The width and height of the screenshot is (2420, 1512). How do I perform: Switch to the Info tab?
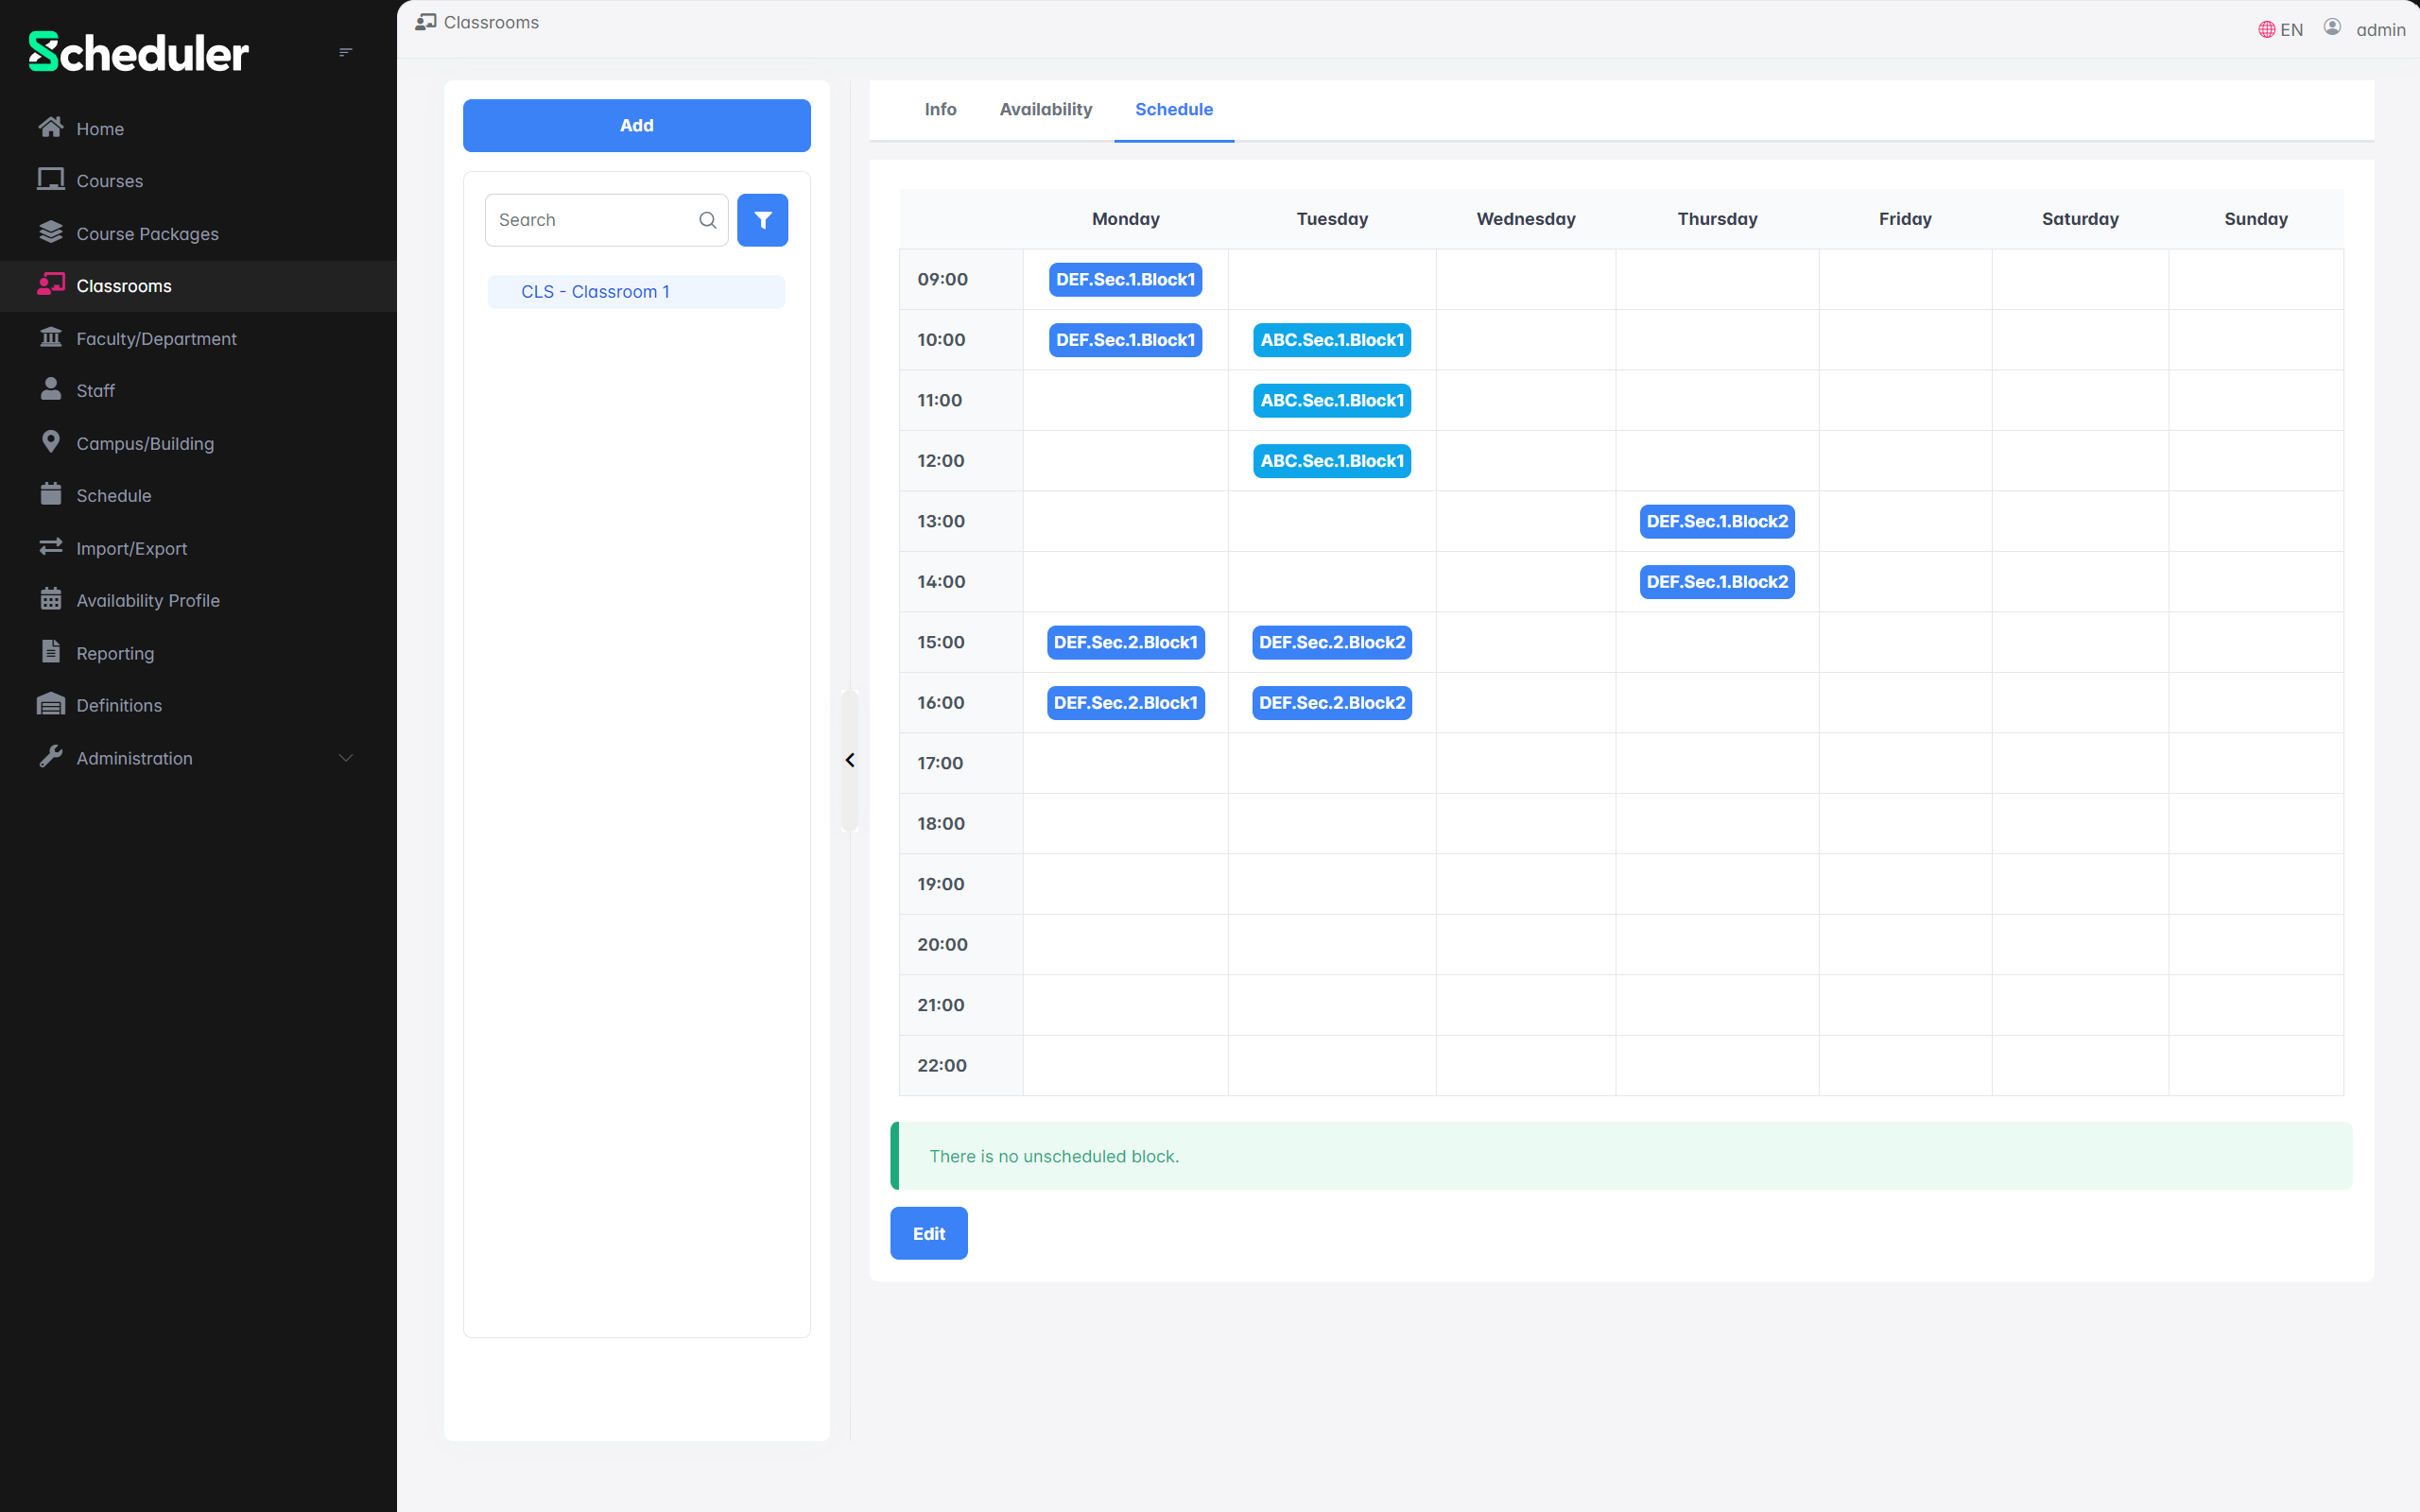[940, 109]
